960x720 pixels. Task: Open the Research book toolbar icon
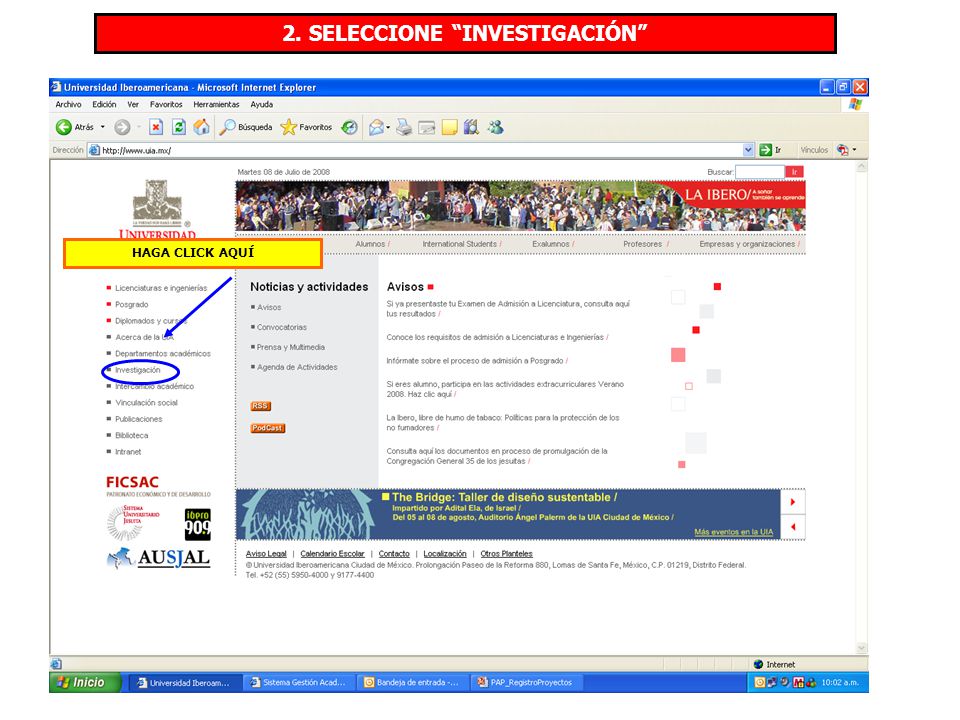click(471, 127)
